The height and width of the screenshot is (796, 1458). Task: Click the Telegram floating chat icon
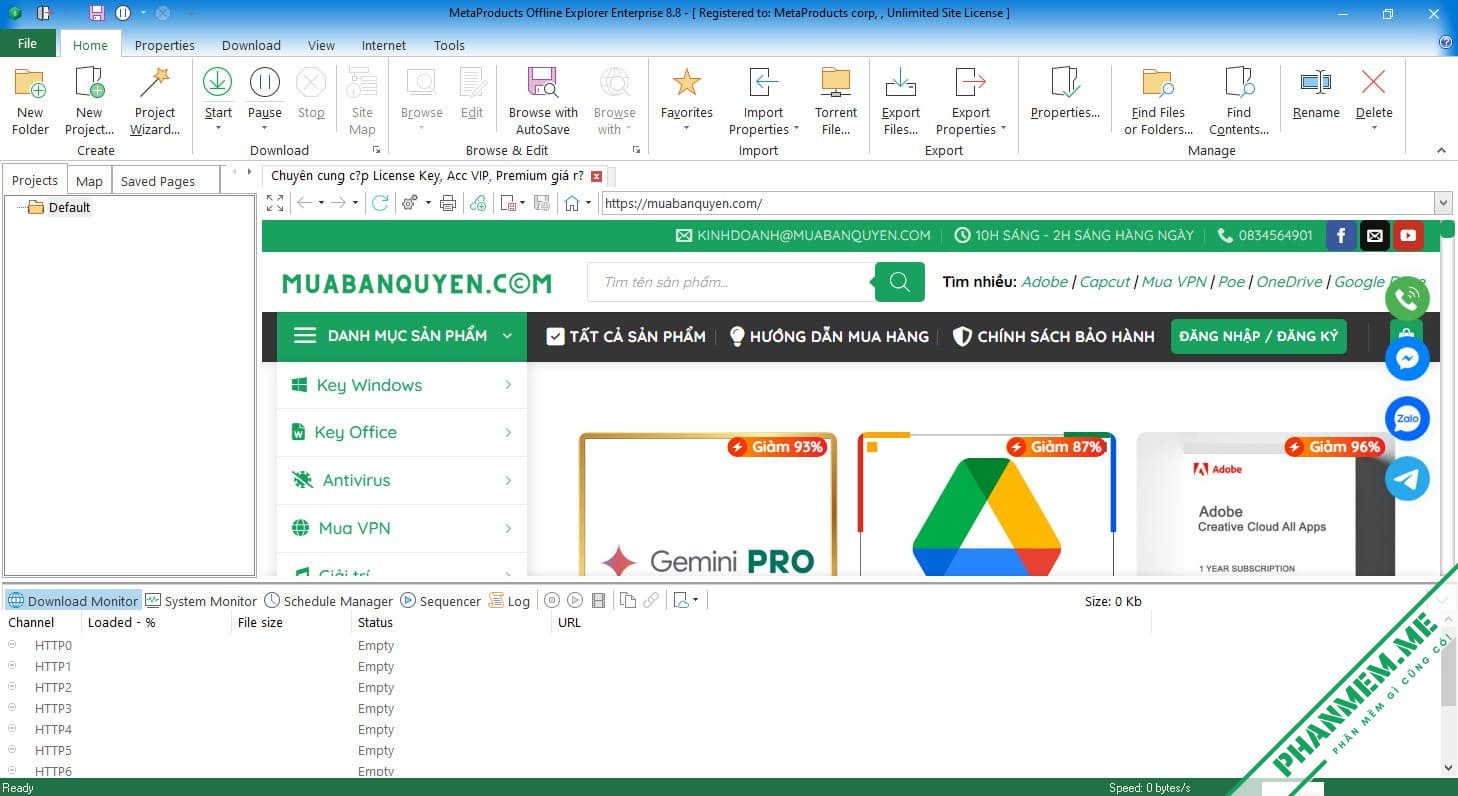(x=1407, y=479)
